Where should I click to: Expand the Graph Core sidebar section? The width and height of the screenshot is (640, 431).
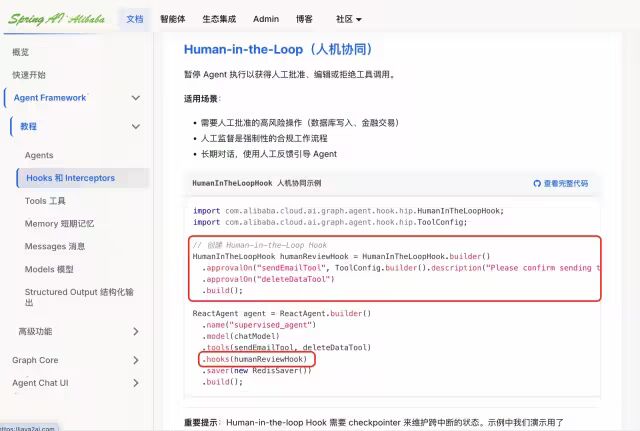[x=136, y=360]
